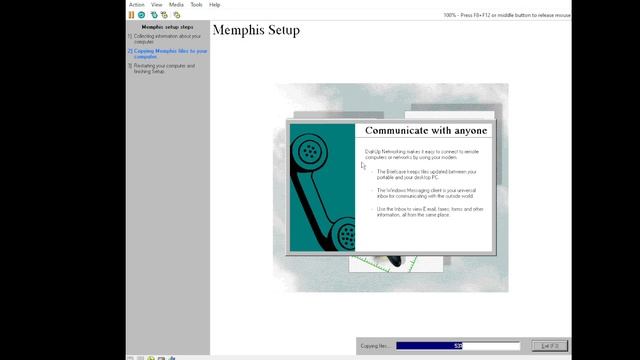Click the Windows Messaging client bullet text

pos(426,193)
